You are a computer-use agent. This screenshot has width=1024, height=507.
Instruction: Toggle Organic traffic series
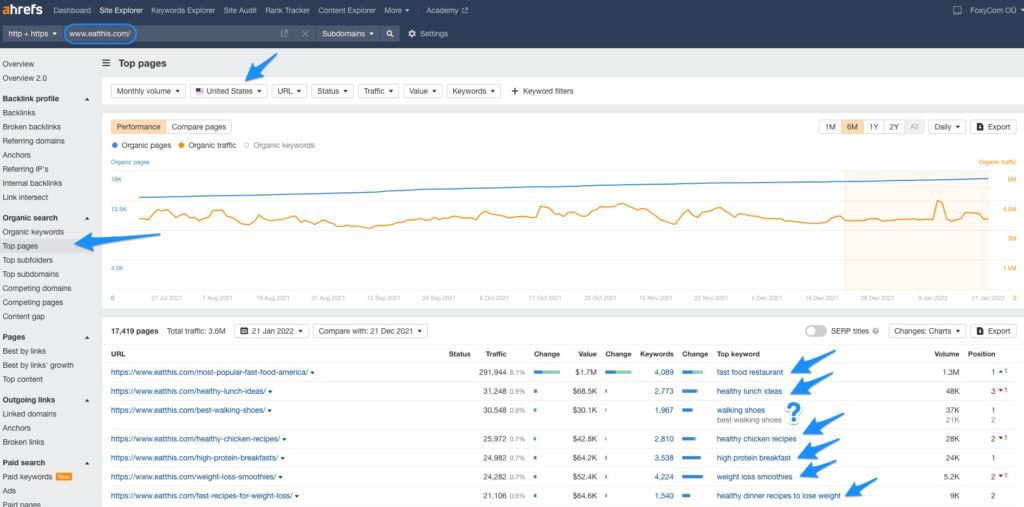click(x=207, y=146)
